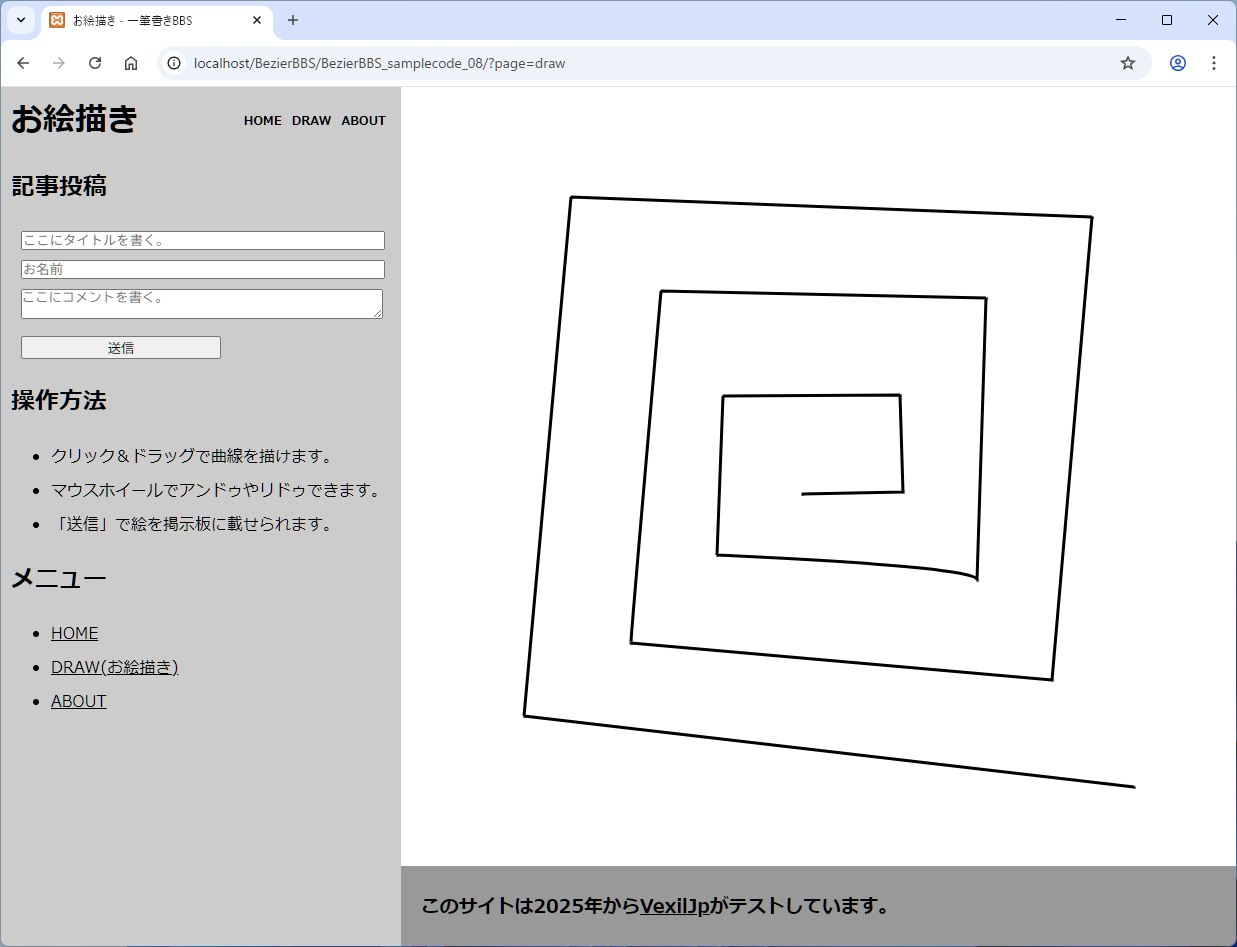The height and width of the screenshot is (947, 1237).
Task: Focus the title input field
Action: [x=203, y=240]
